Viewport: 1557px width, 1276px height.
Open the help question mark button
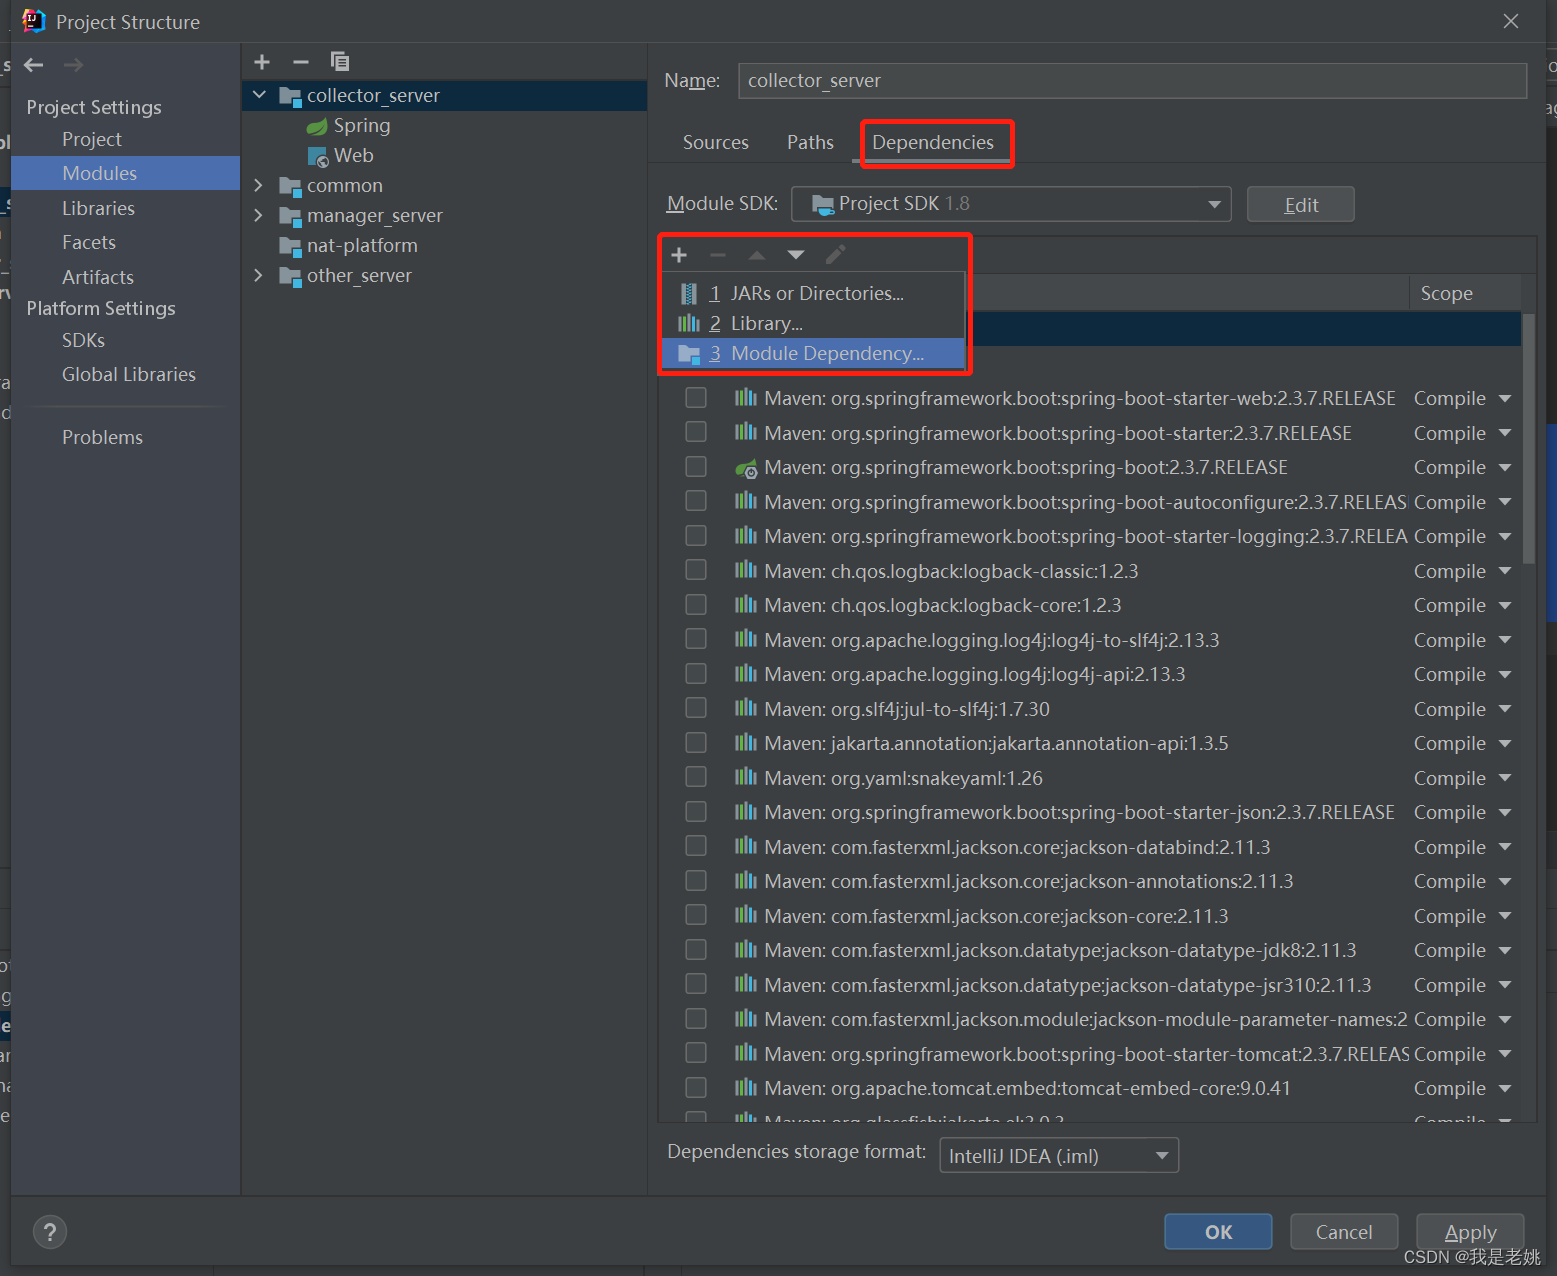pos(50,1232)
